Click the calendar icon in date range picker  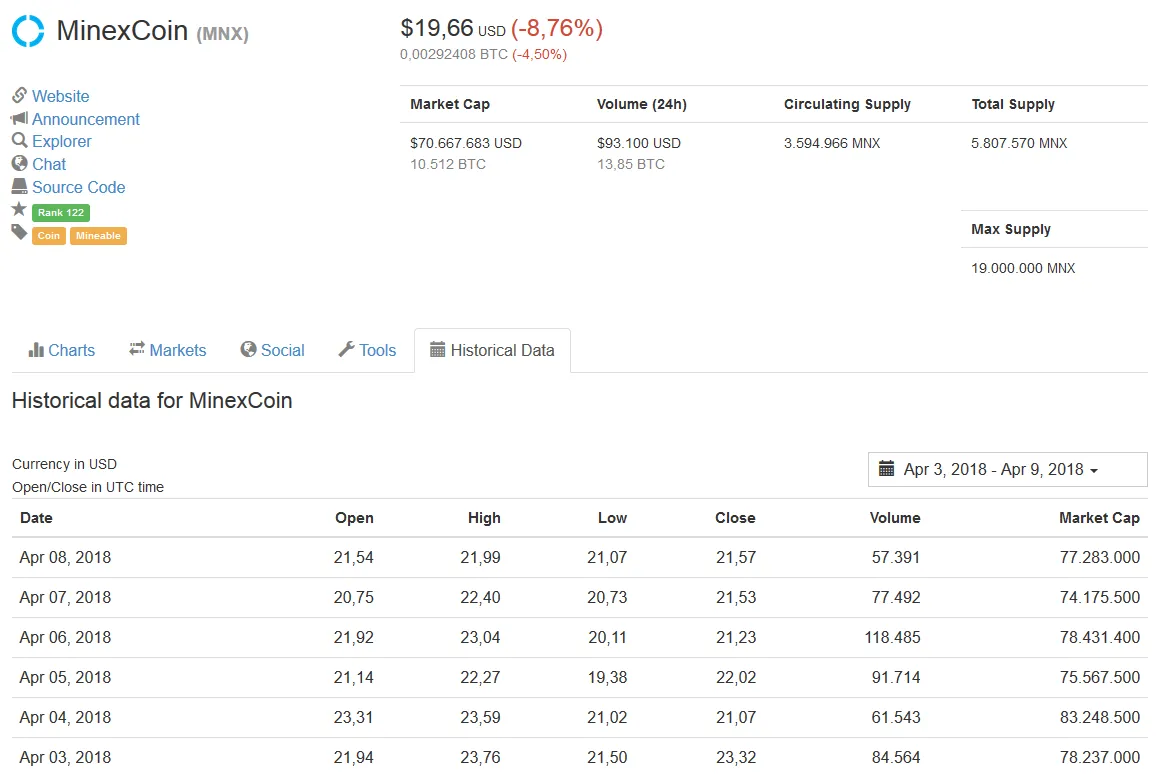coord(886,469)
